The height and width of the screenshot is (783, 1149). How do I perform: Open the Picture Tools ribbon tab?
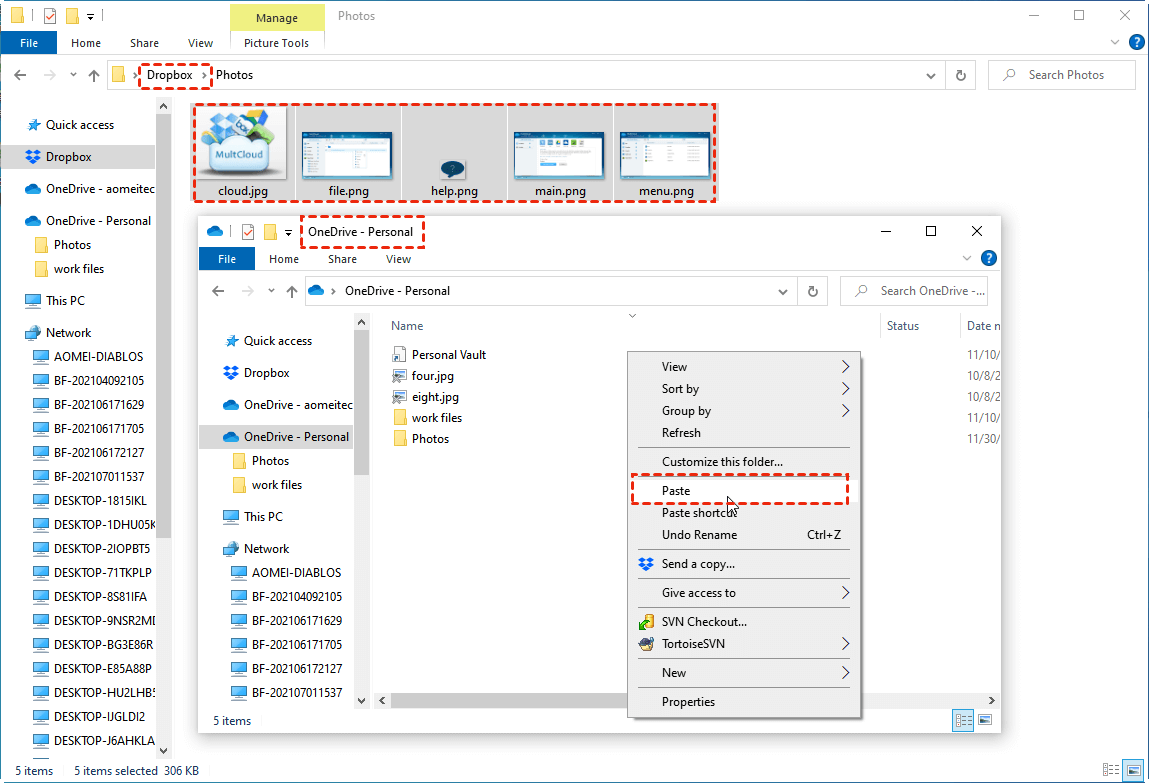coord(276,43)
